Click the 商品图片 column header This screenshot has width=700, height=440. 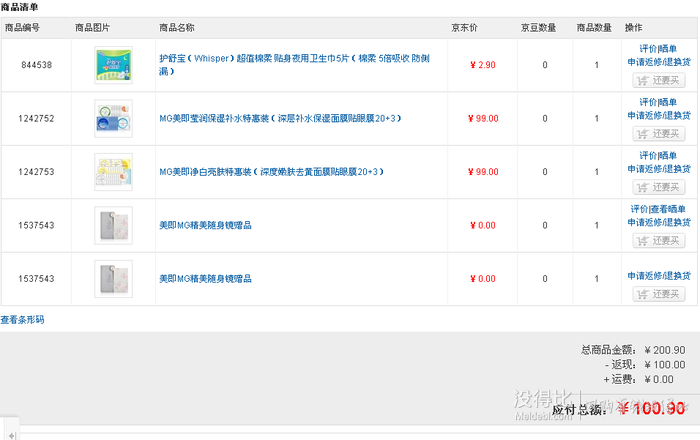(92, 28)
